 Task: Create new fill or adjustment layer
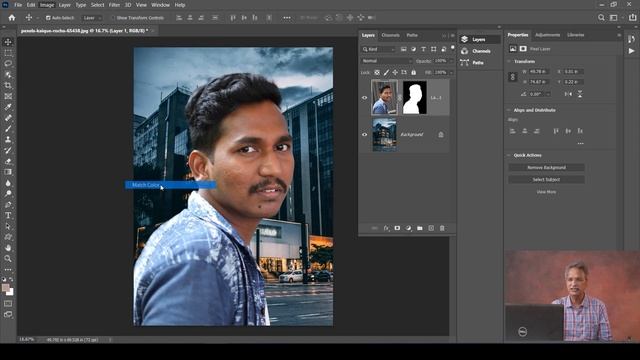[409, 228]
